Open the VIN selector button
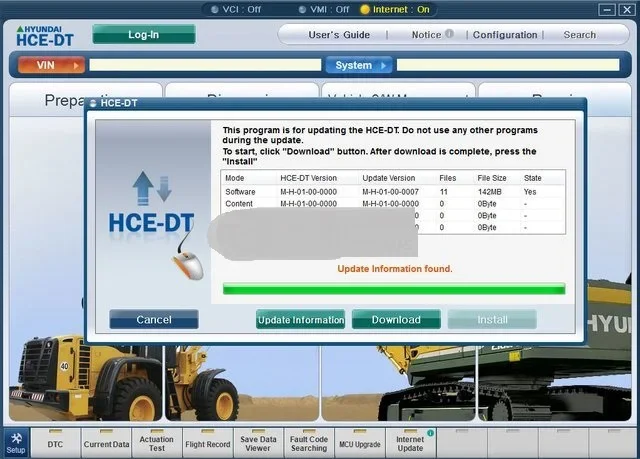Viewport: 640px width, 459px height. pyautogui.click(x=51, y=65)
